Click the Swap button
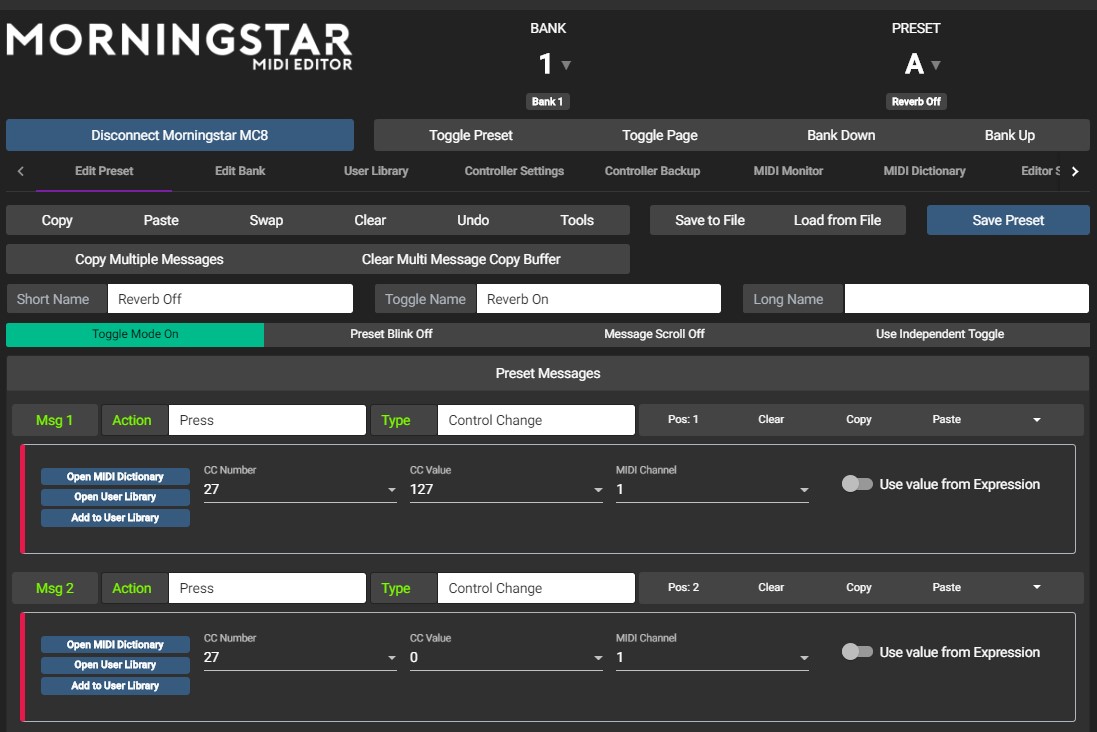This screenshot has height=732, width=1097. click(266, 220)
